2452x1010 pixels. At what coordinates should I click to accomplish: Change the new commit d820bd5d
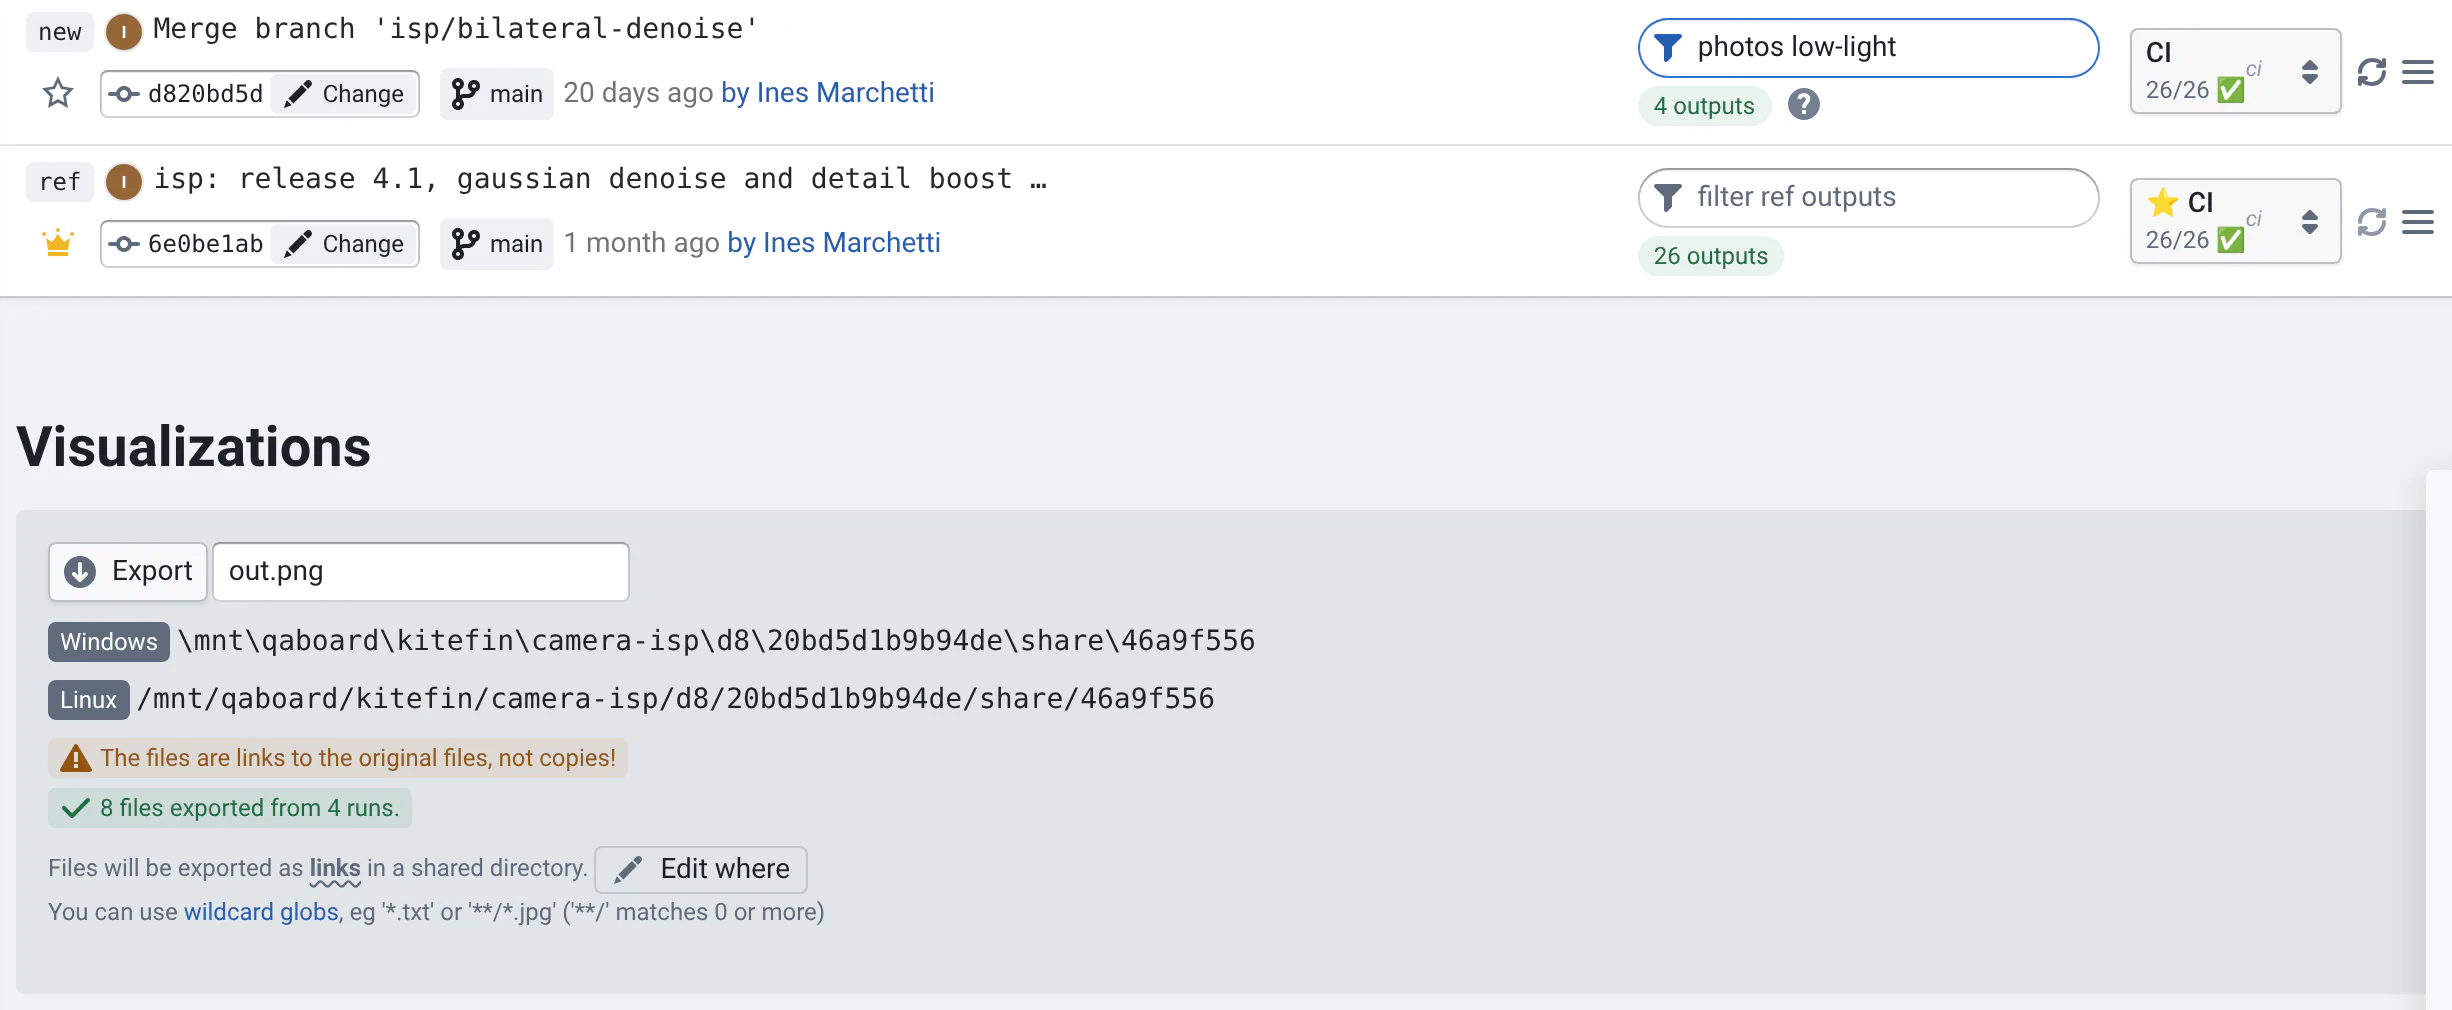click(x=345, y=94)
